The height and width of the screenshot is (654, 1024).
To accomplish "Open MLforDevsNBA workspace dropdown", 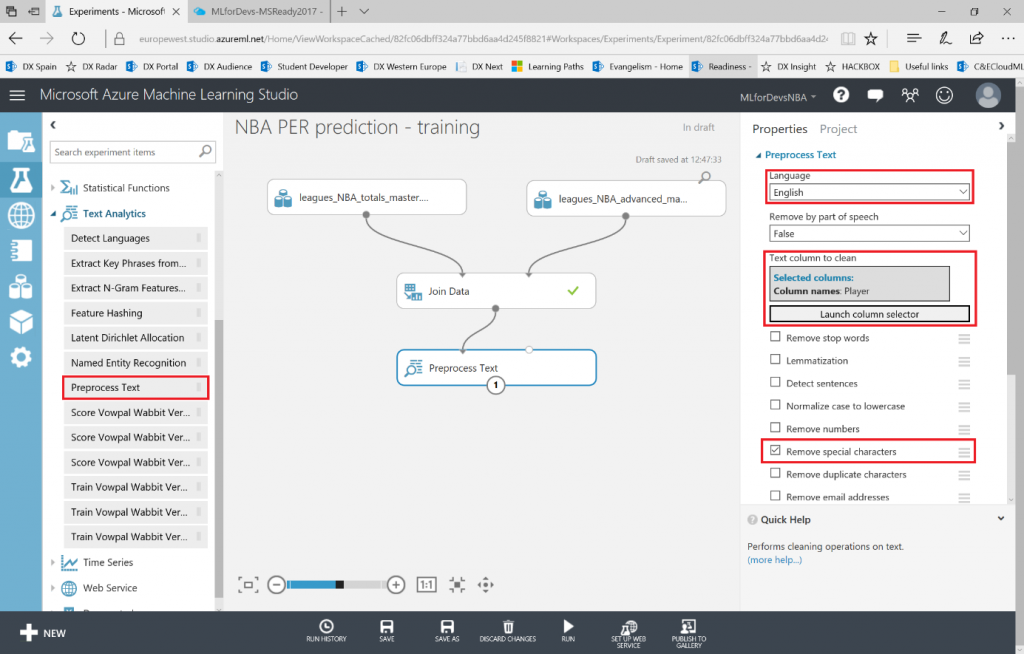I will click(778, 97).
